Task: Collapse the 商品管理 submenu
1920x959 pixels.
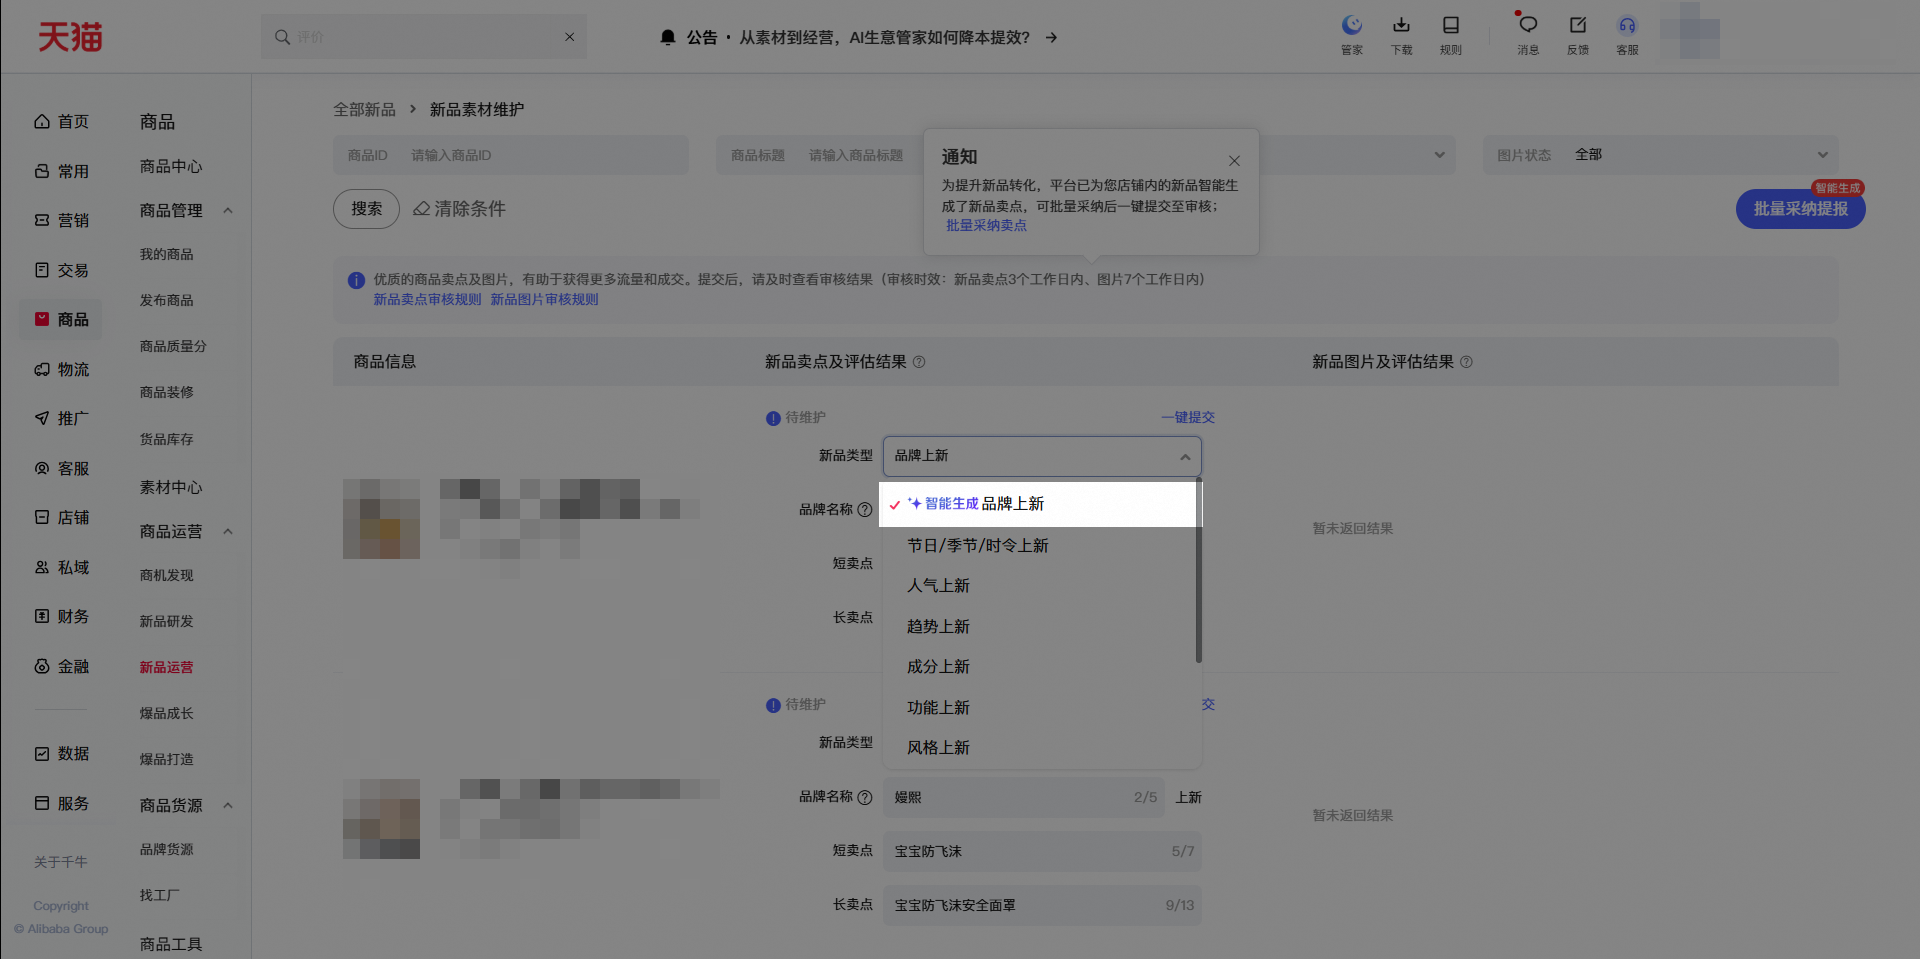Action: tap(228, 210)
